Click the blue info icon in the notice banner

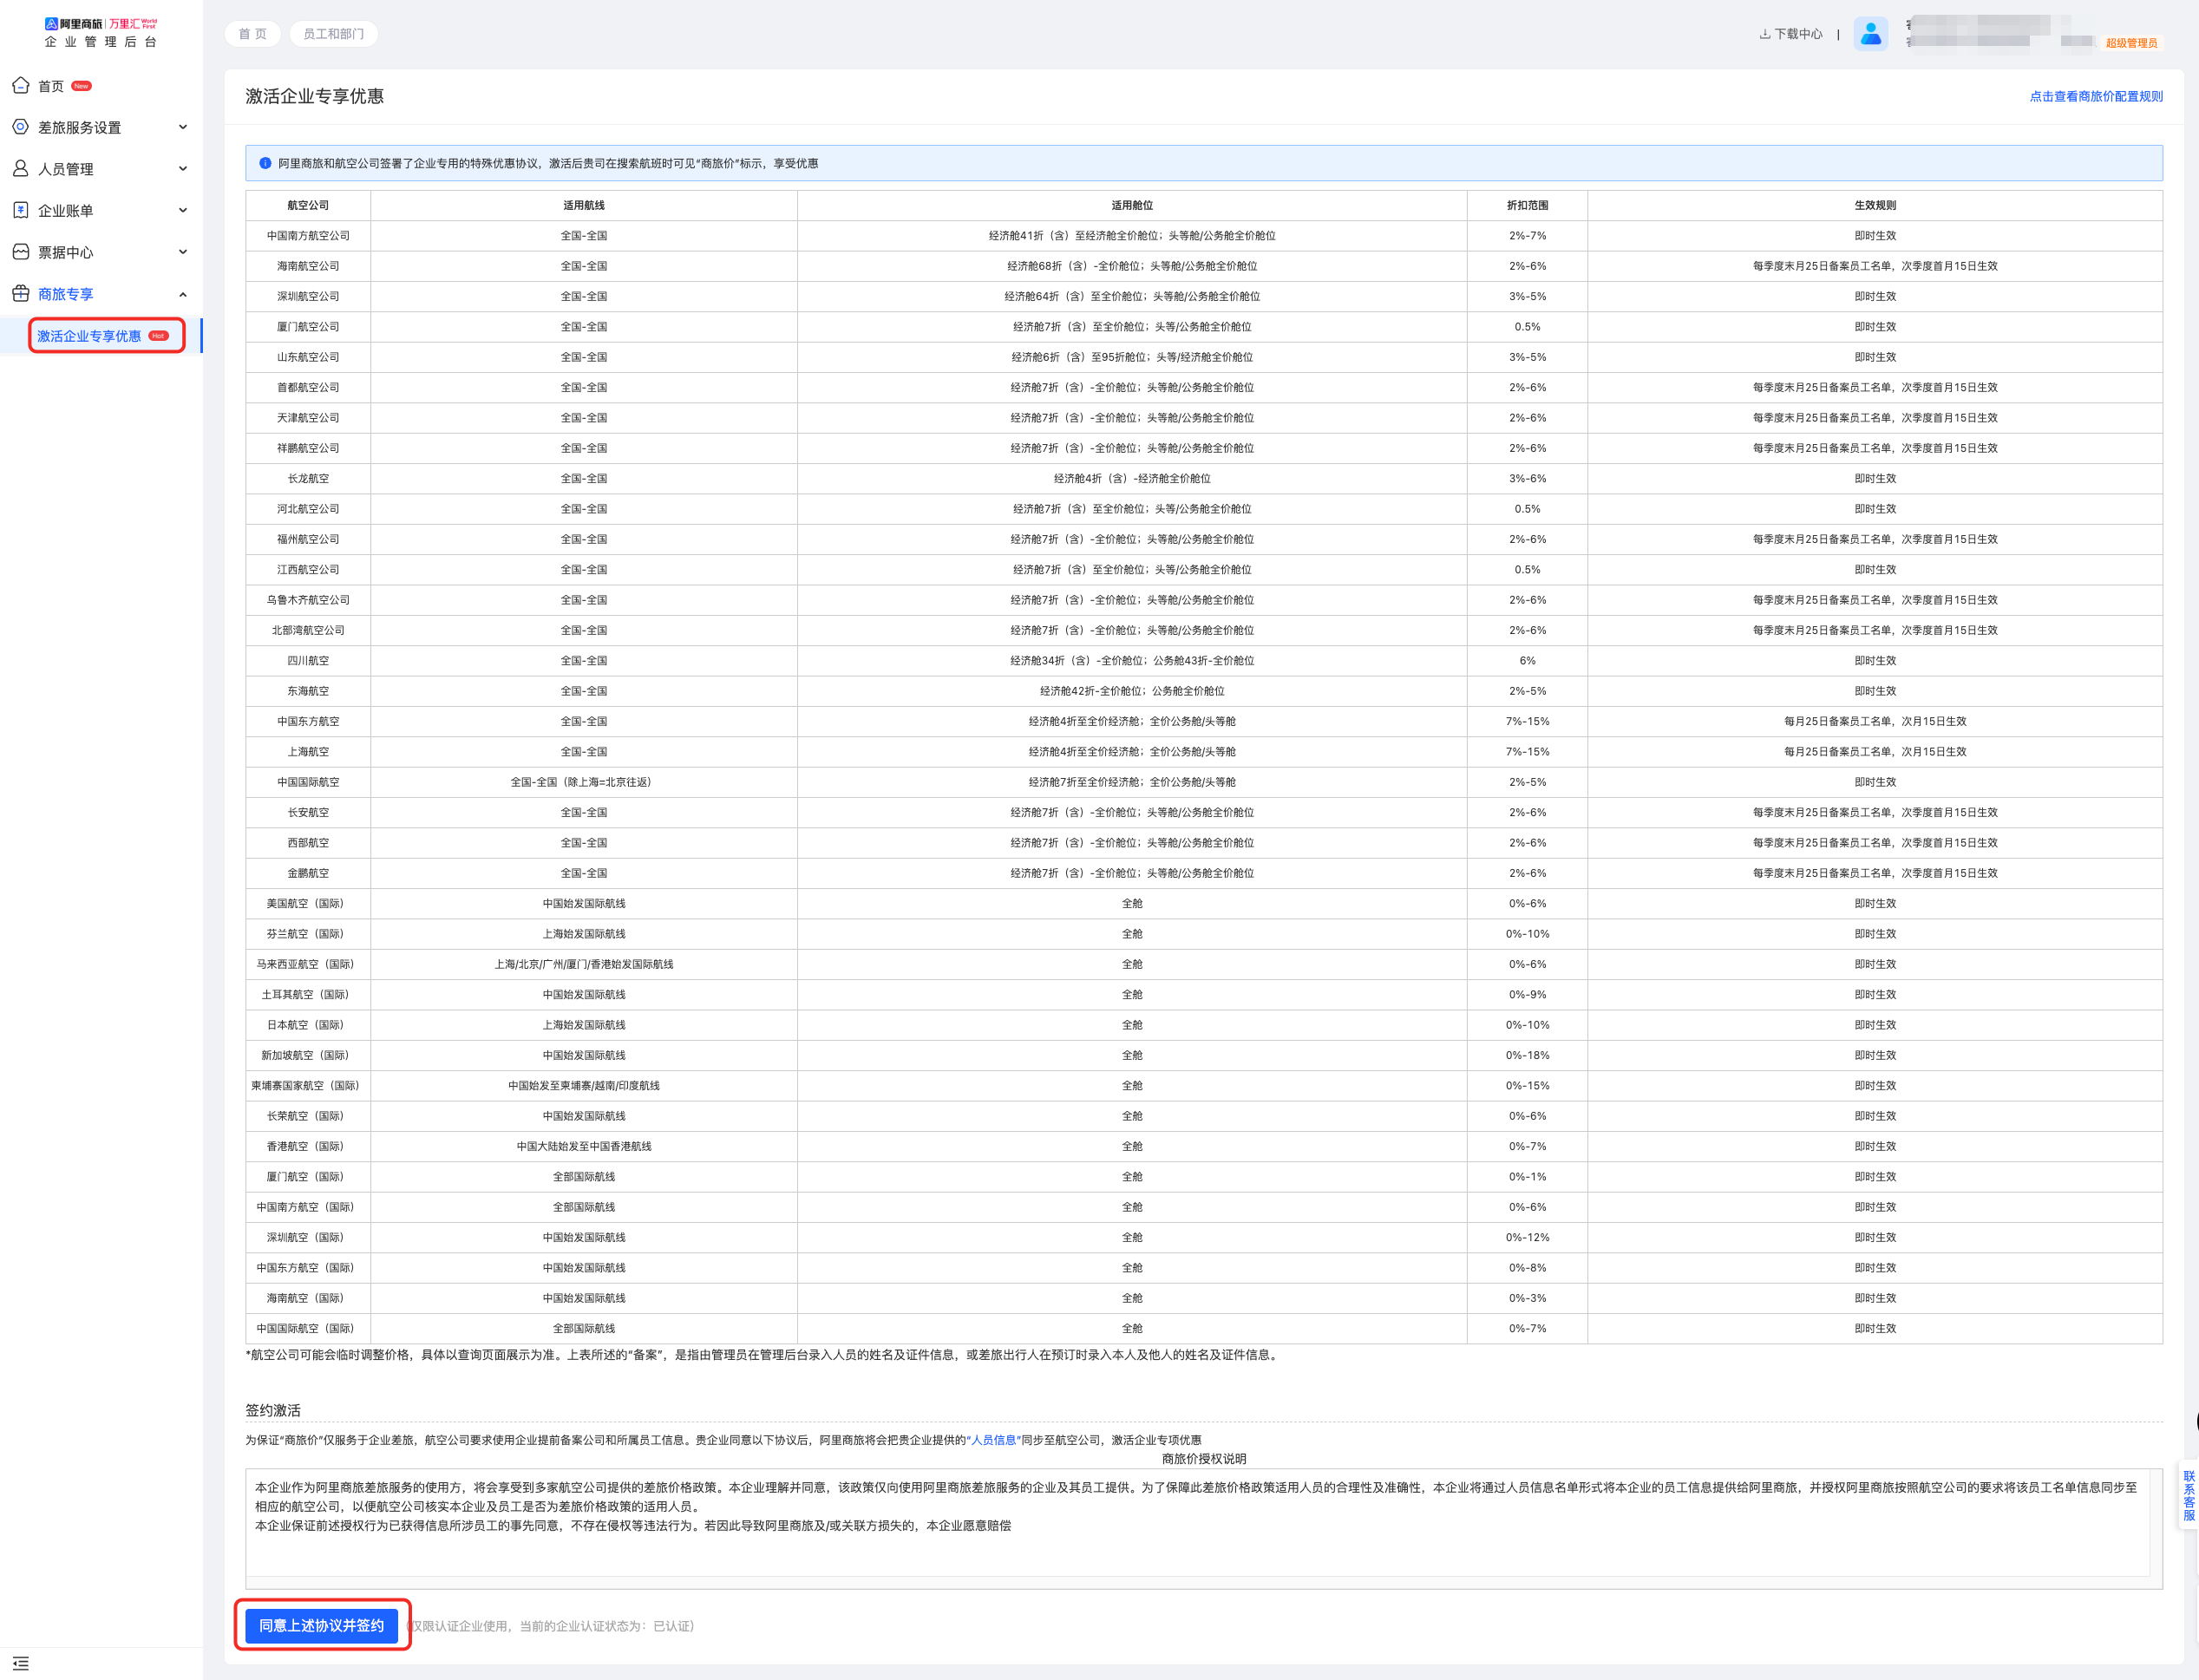pyautogui.click(x=265, y=163)
